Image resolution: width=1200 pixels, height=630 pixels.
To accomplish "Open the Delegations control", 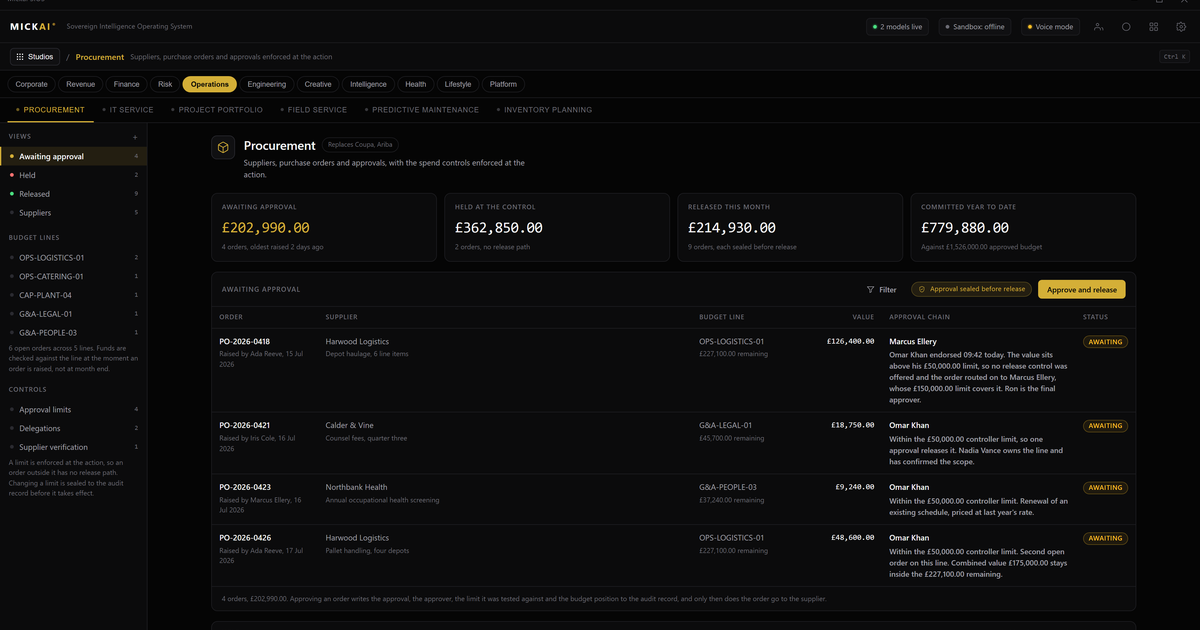I will tap(73, 428).
